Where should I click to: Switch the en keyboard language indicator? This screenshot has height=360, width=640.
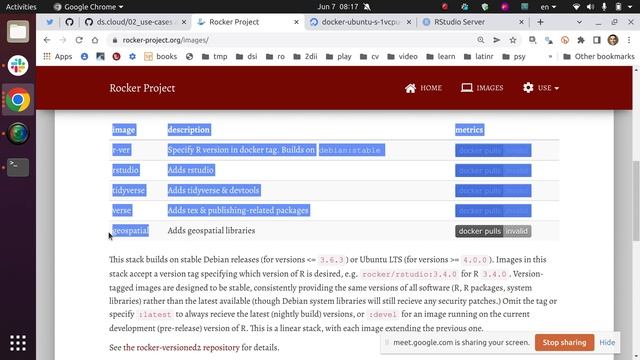coord(548,7)
